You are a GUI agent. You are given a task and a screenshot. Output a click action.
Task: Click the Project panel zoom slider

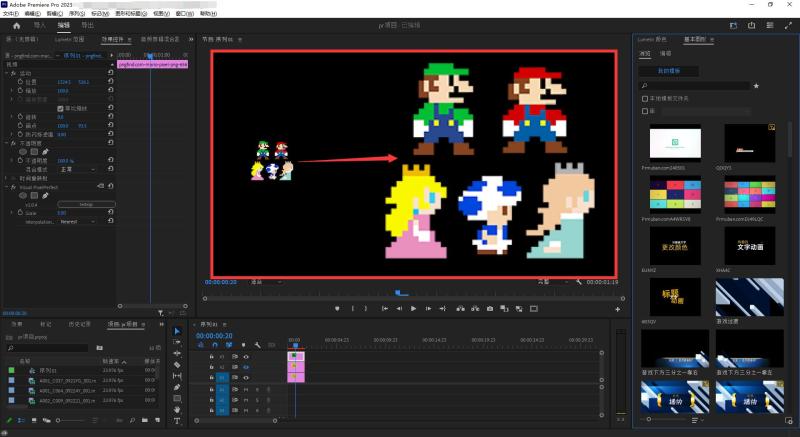pyautogui.click(x=70, y=420)
